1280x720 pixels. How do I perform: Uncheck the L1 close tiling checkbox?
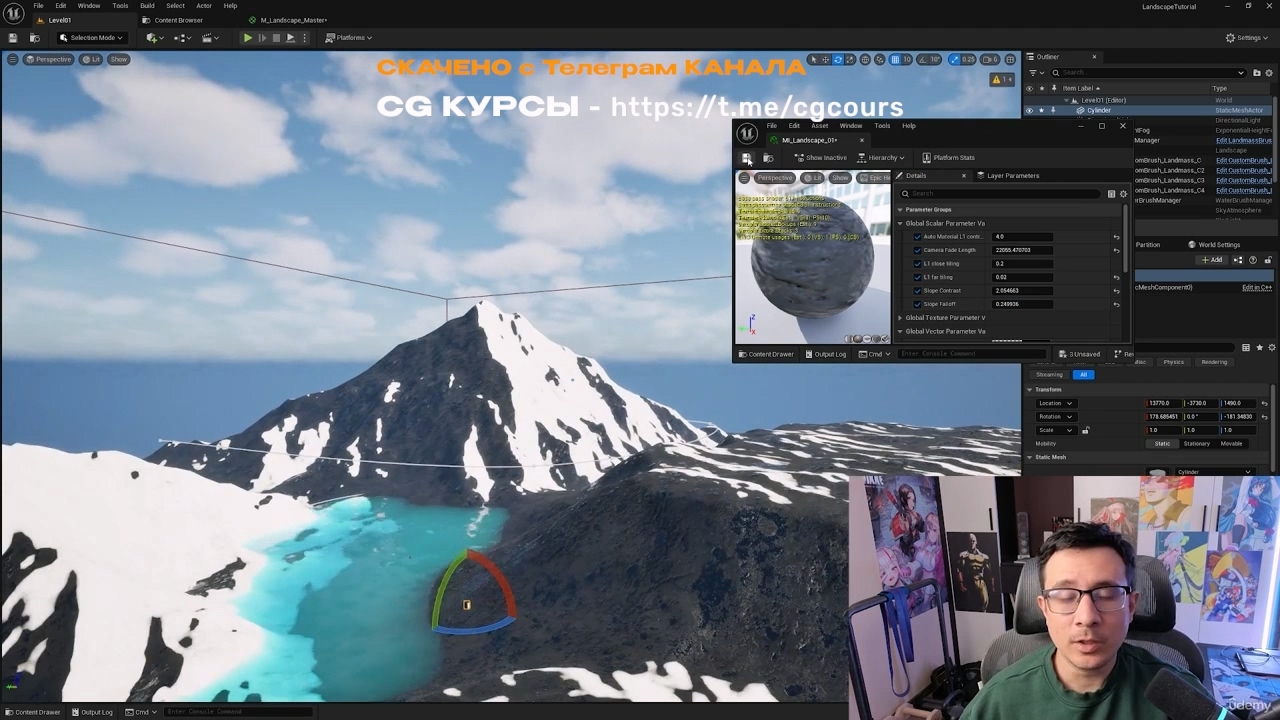[918, 264]
